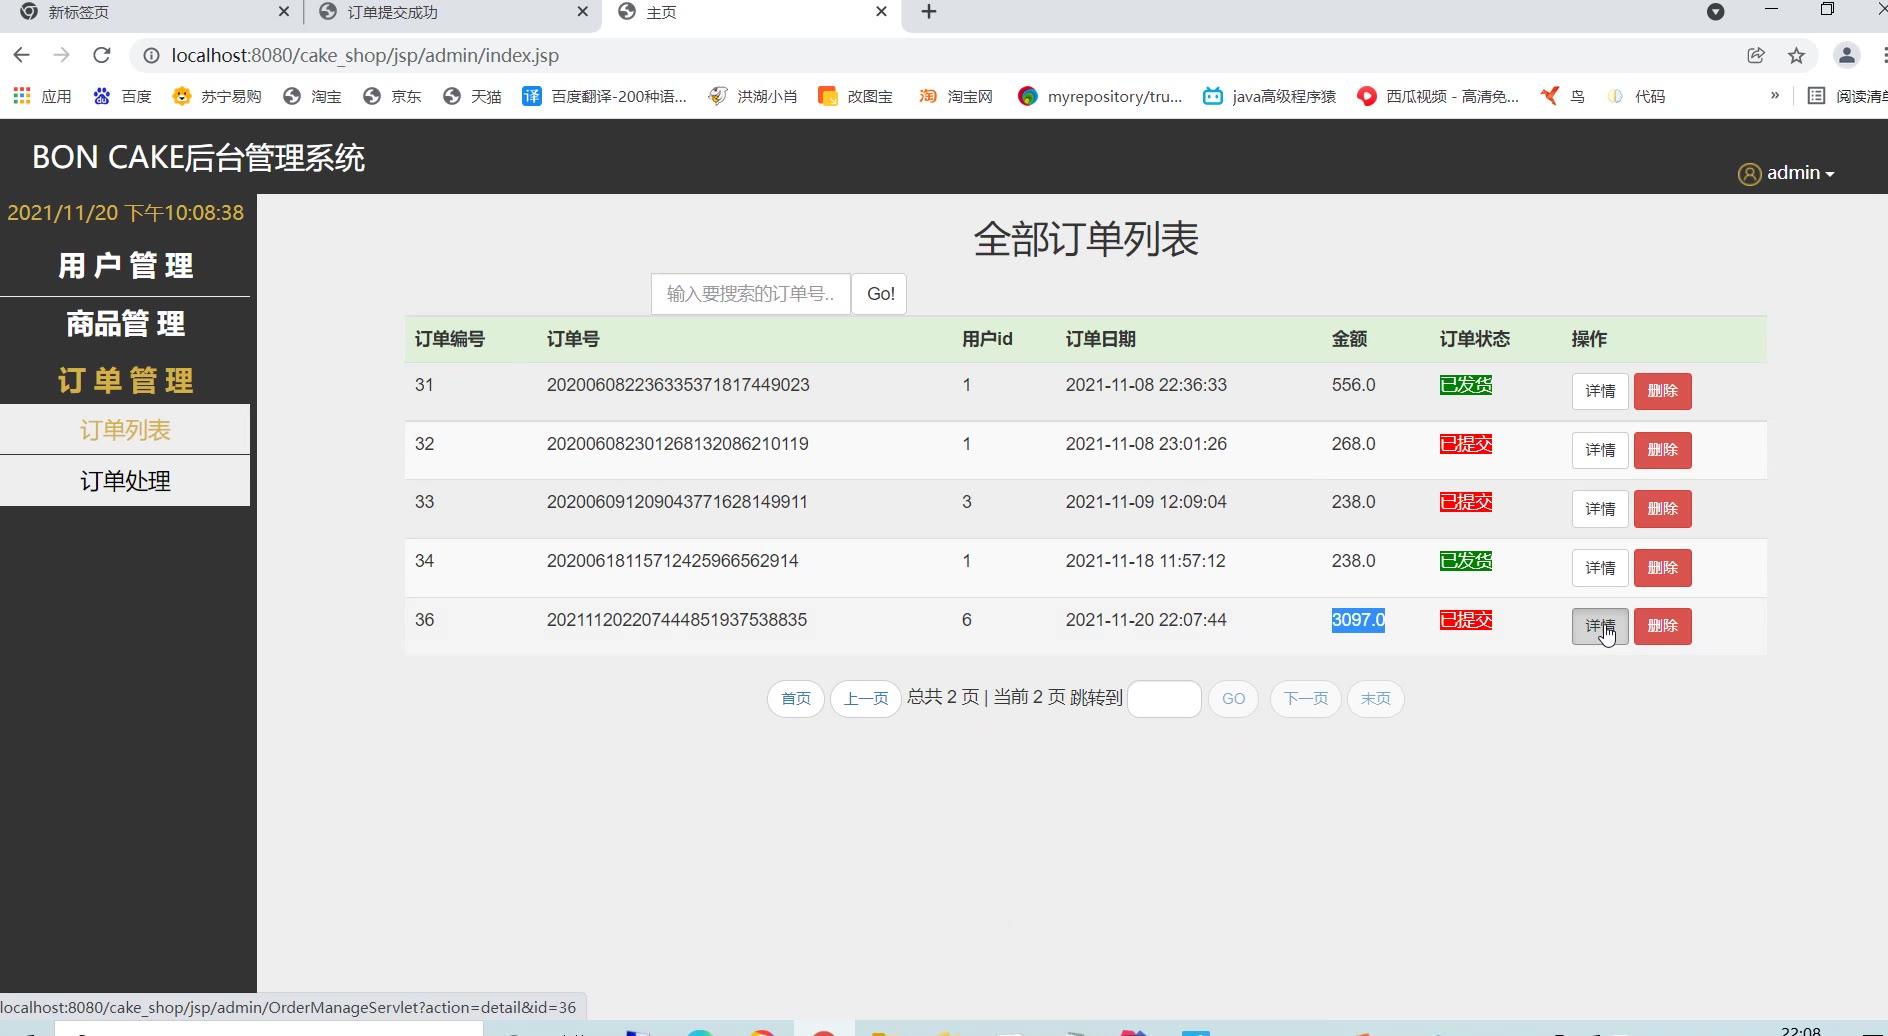Expand 商品管理 sidebar section
1888x1036 pixels.
point(125,324)
